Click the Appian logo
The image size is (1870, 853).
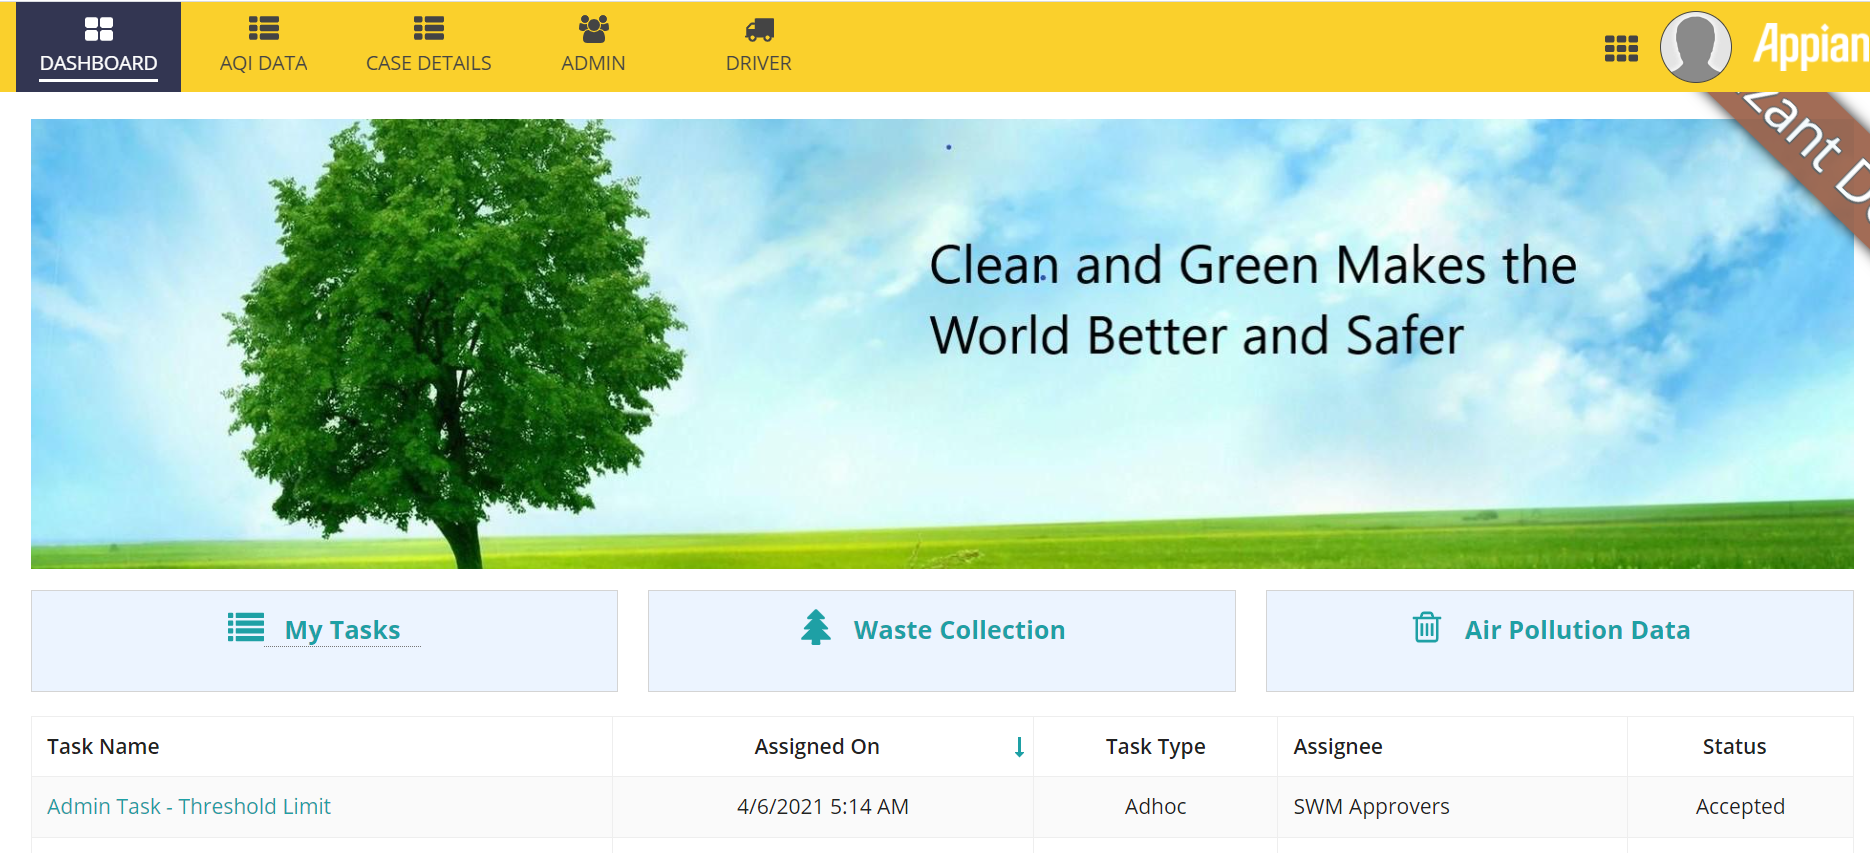click(1810, 46)
